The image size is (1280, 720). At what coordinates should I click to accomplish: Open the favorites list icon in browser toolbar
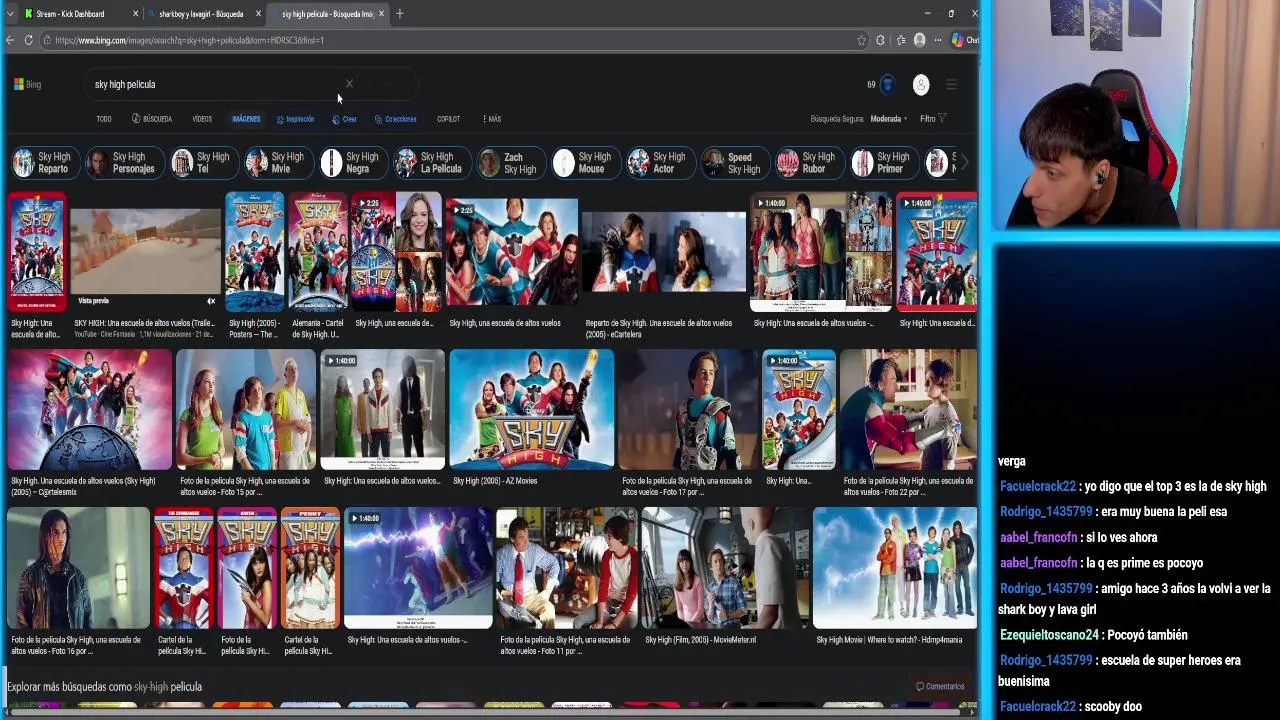(900, 40)
